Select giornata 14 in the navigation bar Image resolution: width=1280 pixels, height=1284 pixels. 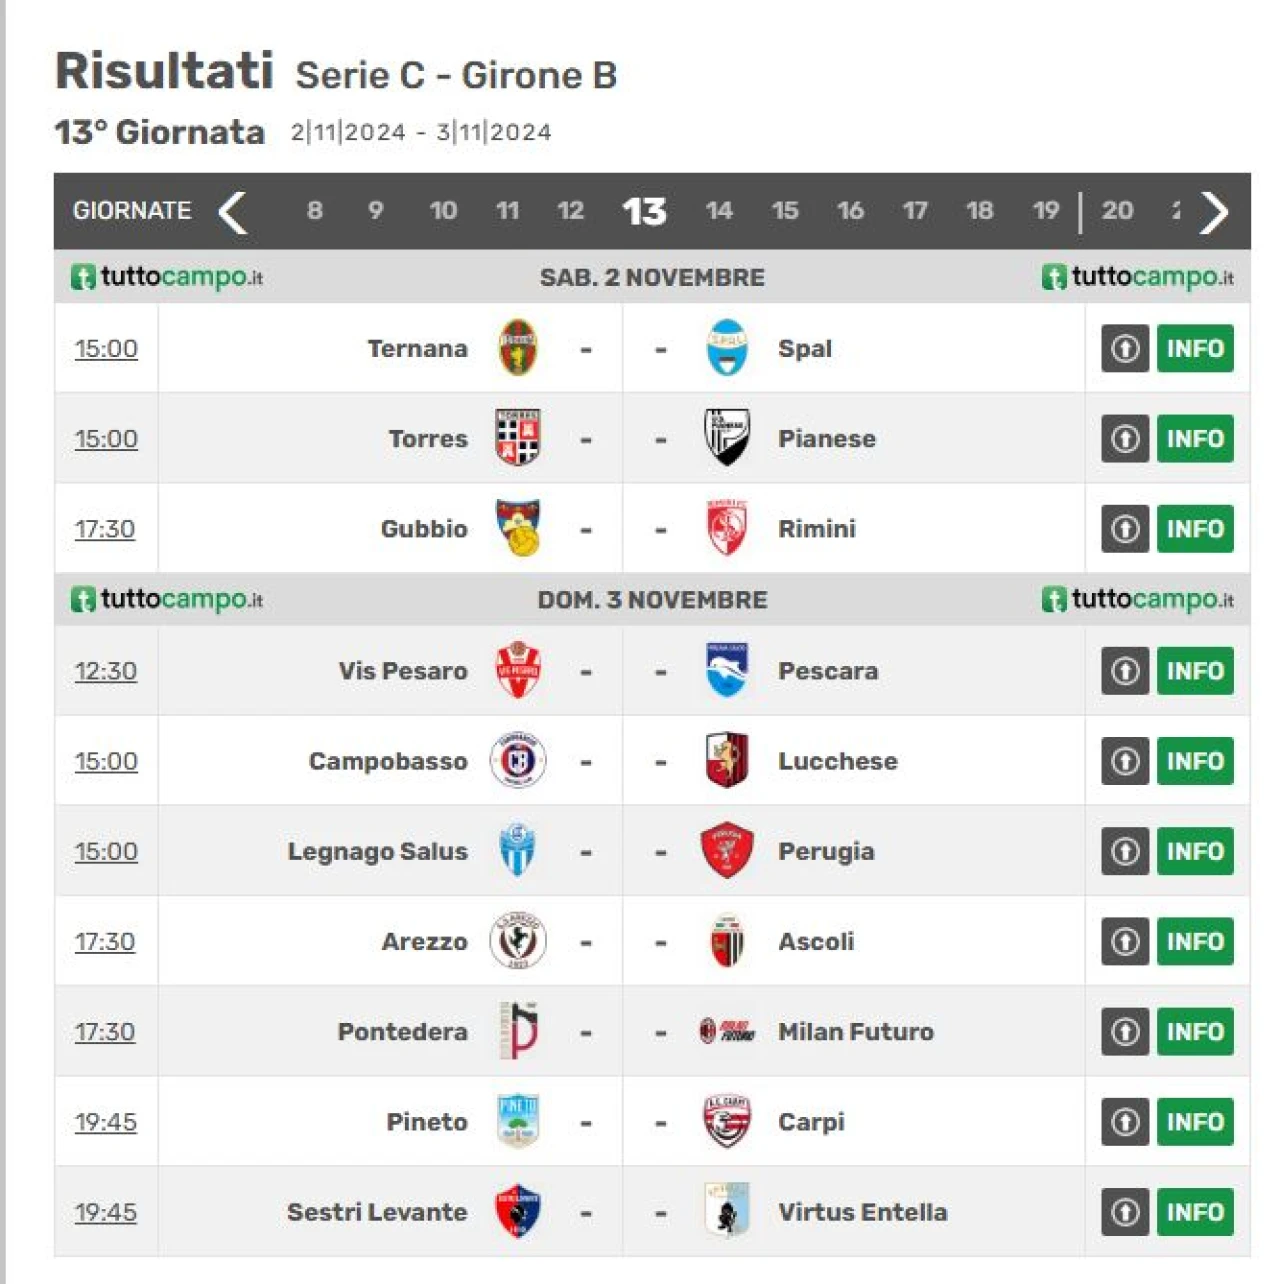(719, 210)
